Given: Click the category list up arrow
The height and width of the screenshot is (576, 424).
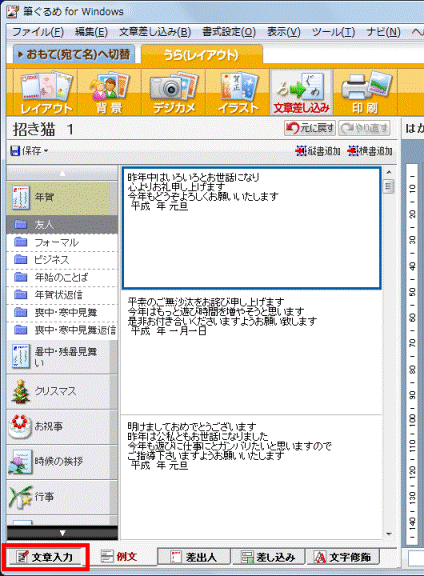Looking at the screenshot, I should pyautogui.click(x=62, y=173).
